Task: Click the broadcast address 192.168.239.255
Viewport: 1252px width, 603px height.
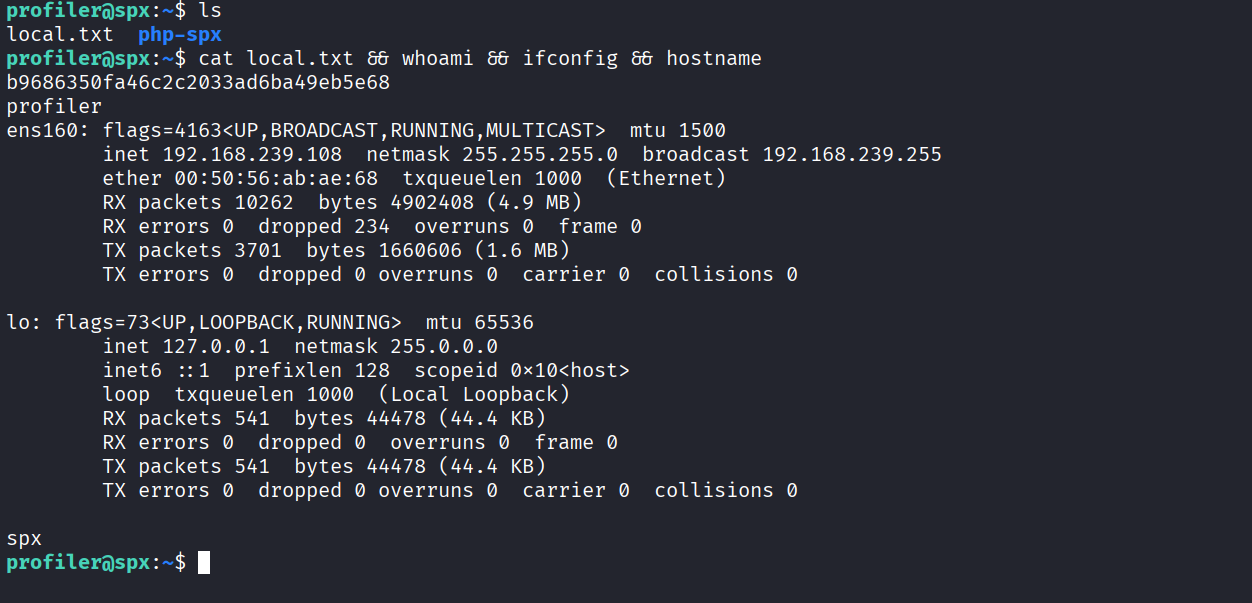Action: coord(852,155)
